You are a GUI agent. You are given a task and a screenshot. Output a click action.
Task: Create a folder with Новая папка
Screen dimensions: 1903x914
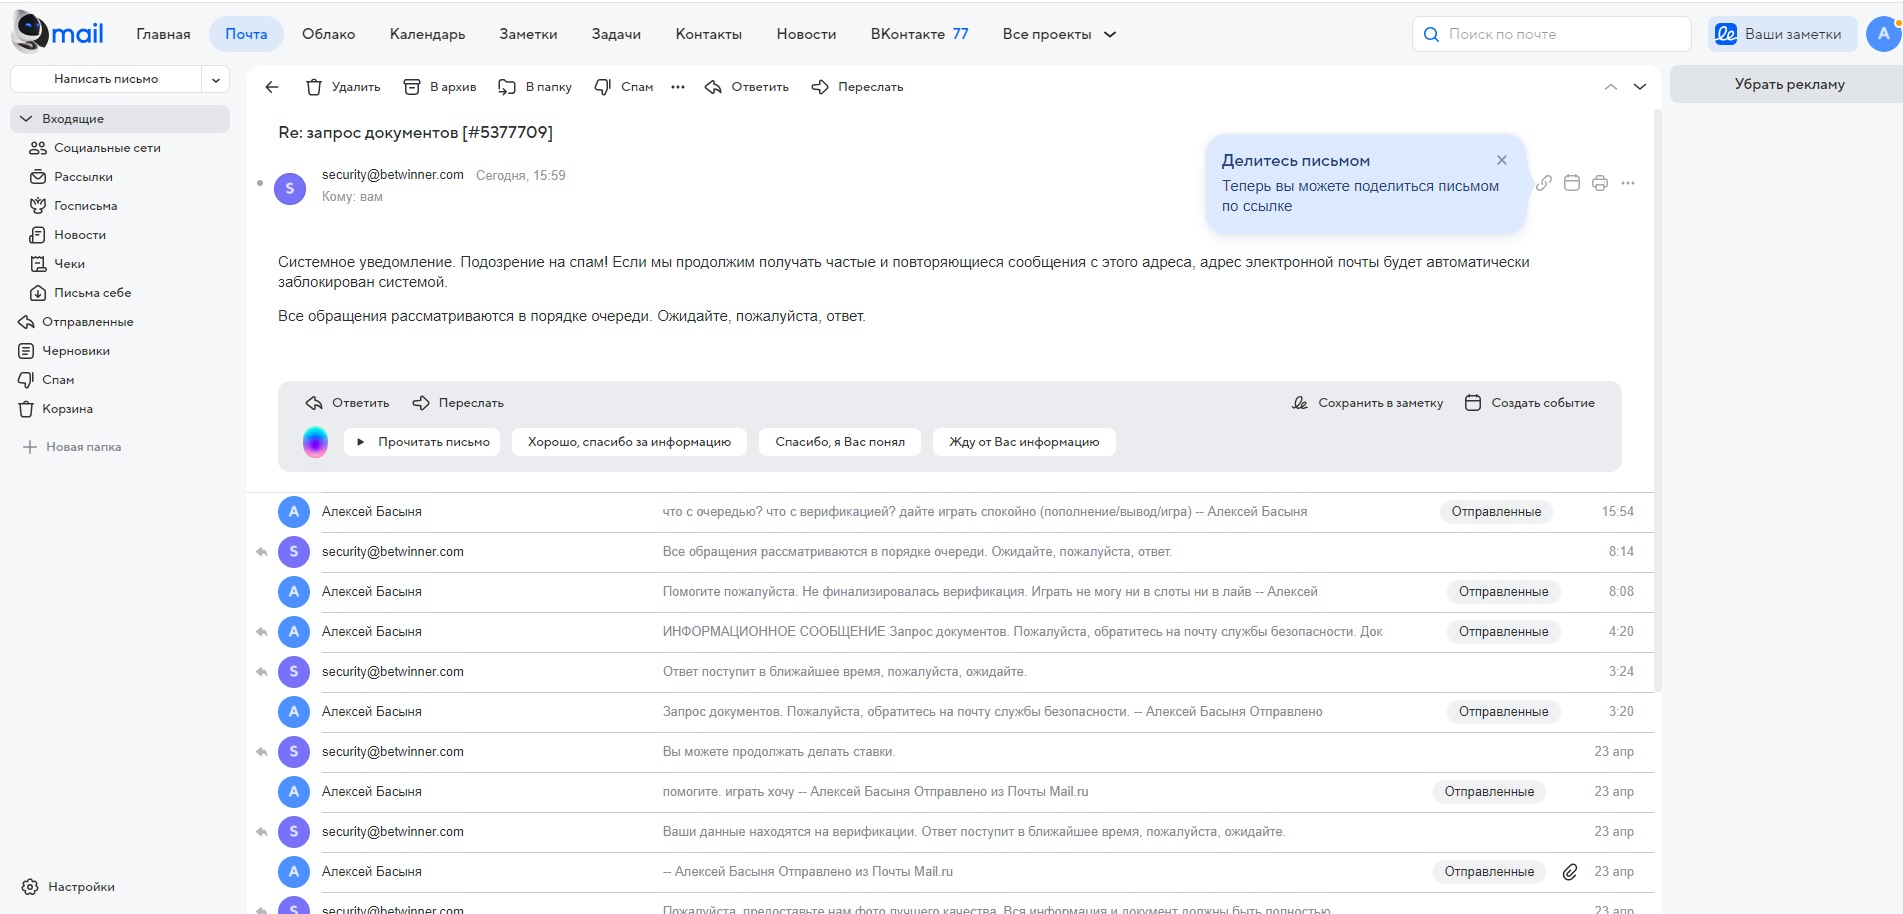click(x=72, y=447)
